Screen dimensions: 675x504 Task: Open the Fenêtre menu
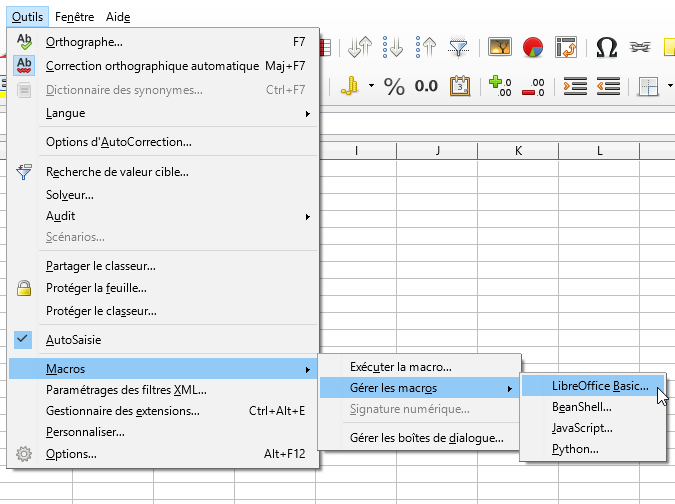[x=76, y=17]
